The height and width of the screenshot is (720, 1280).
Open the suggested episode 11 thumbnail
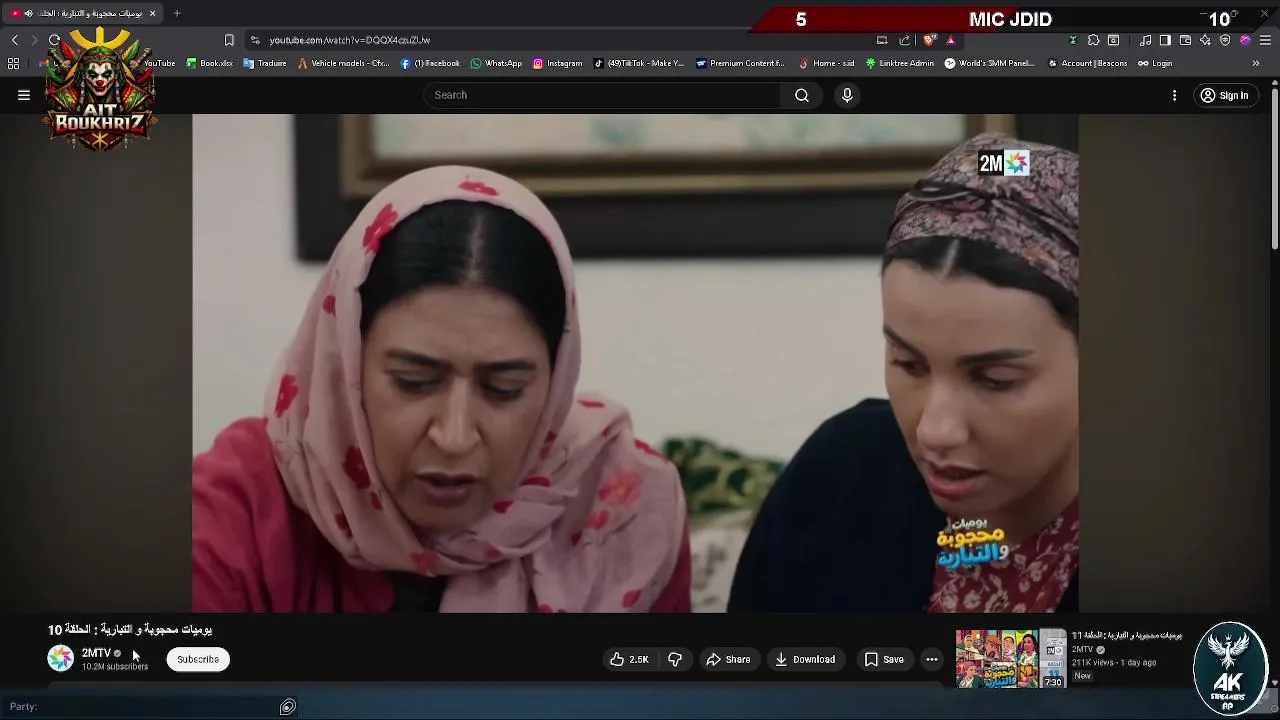(1011, 658)
